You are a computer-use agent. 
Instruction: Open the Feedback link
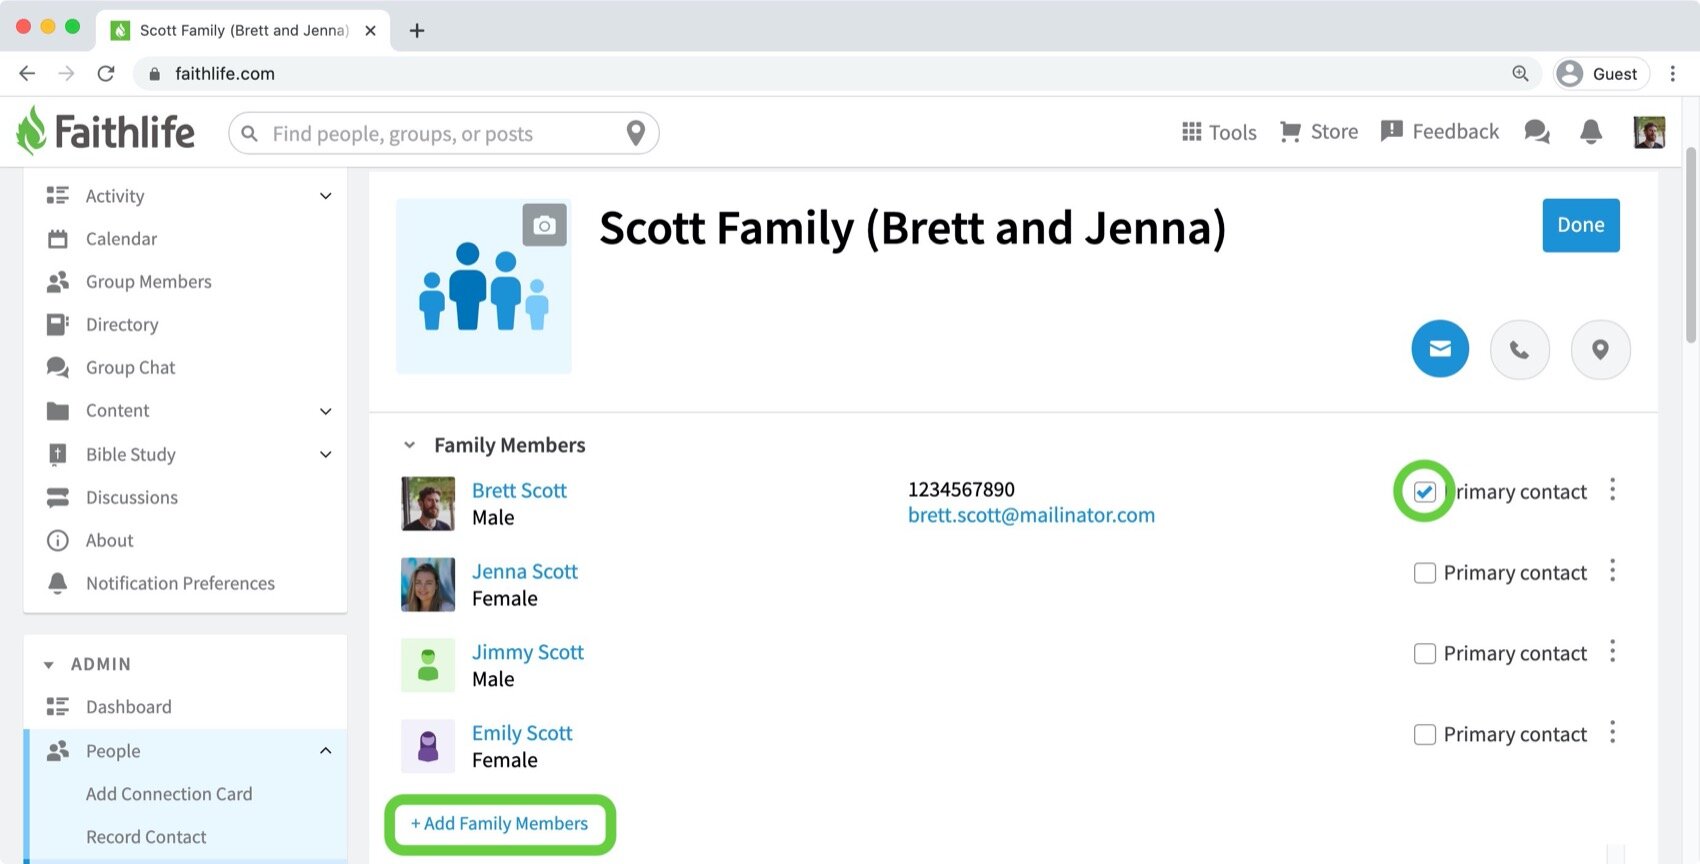(1440, 132)
